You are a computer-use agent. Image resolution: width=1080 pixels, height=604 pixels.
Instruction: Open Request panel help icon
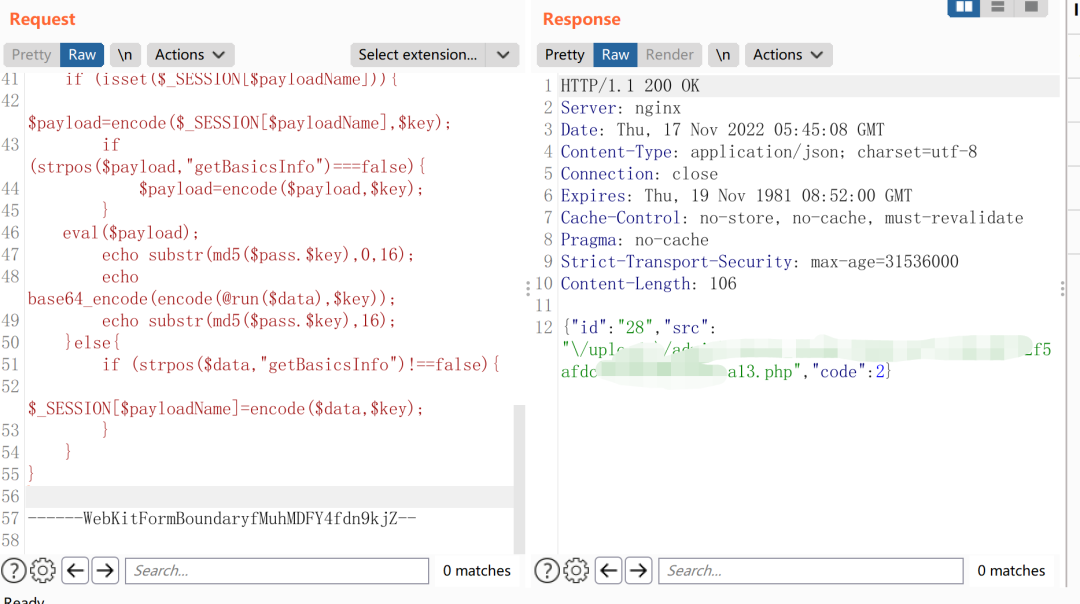[x=14, y=570]
